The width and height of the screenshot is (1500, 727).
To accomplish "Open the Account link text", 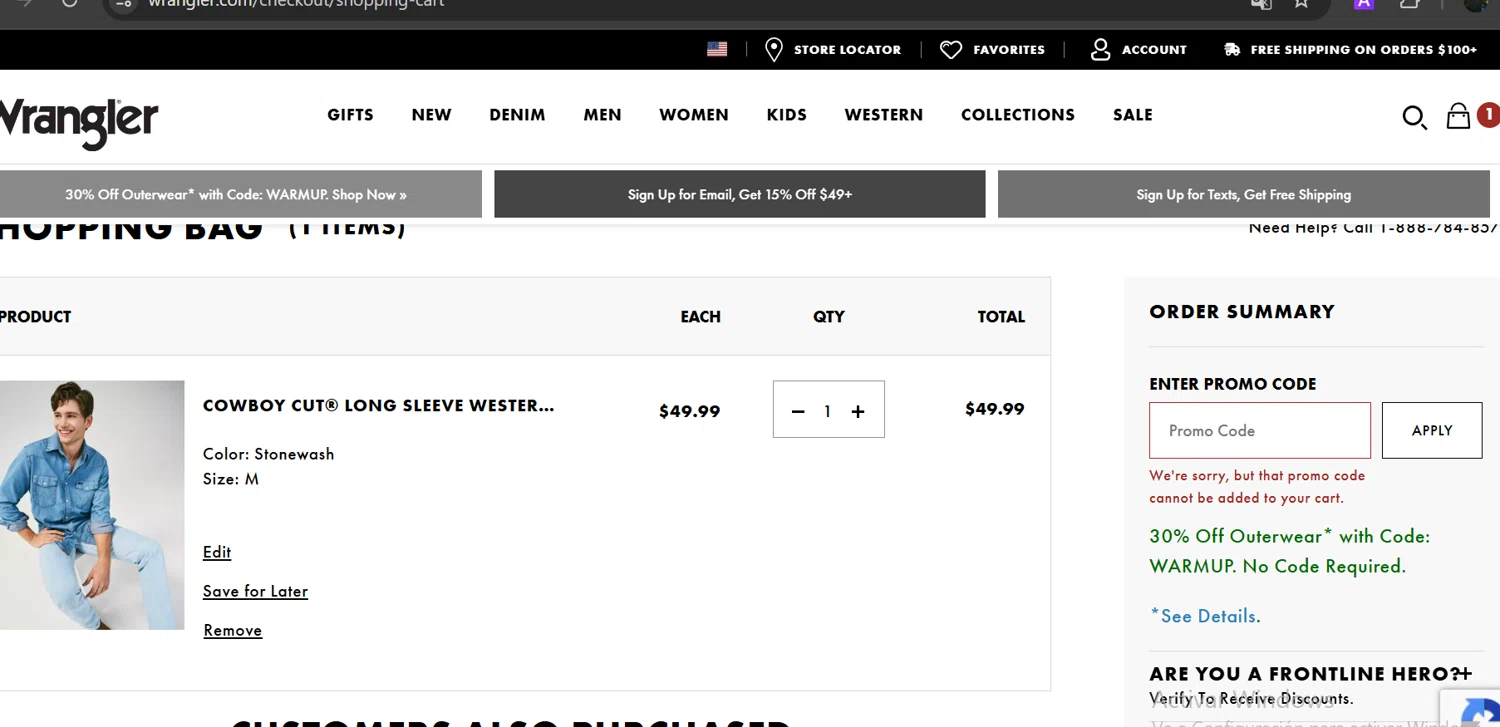I will (1154, 50).
